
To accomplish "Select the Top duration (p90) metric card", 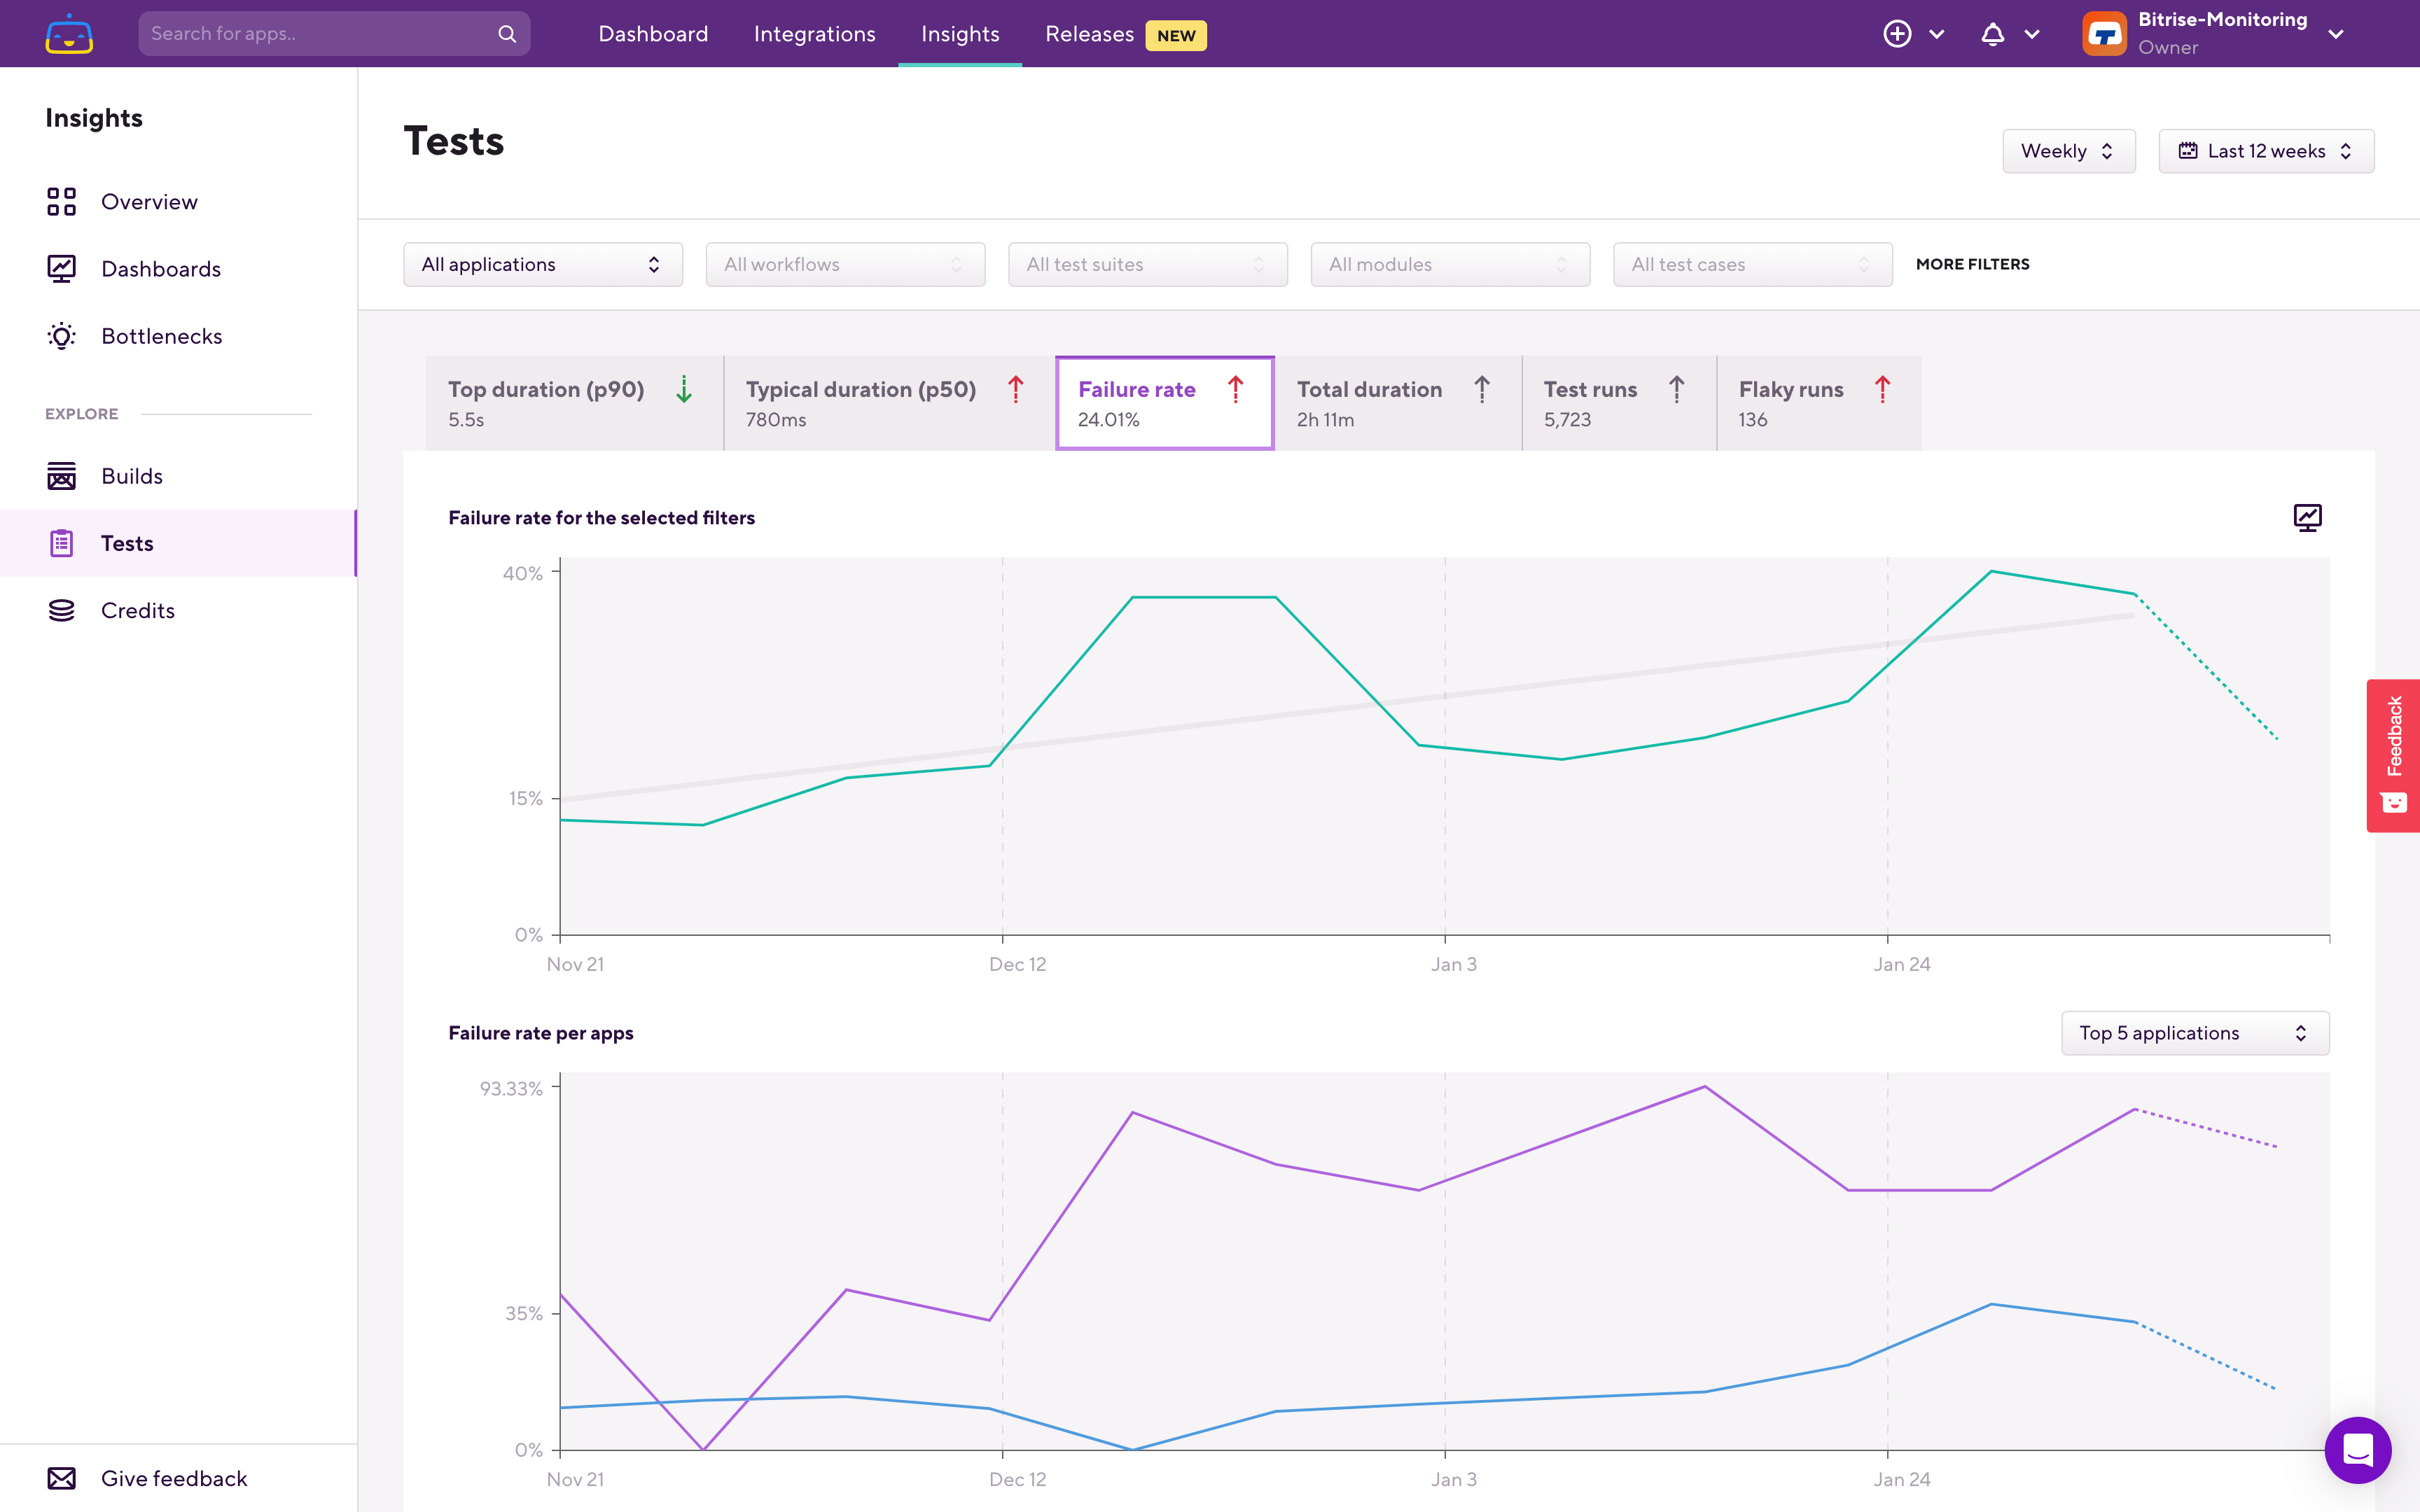I will (x=573, y=403).
